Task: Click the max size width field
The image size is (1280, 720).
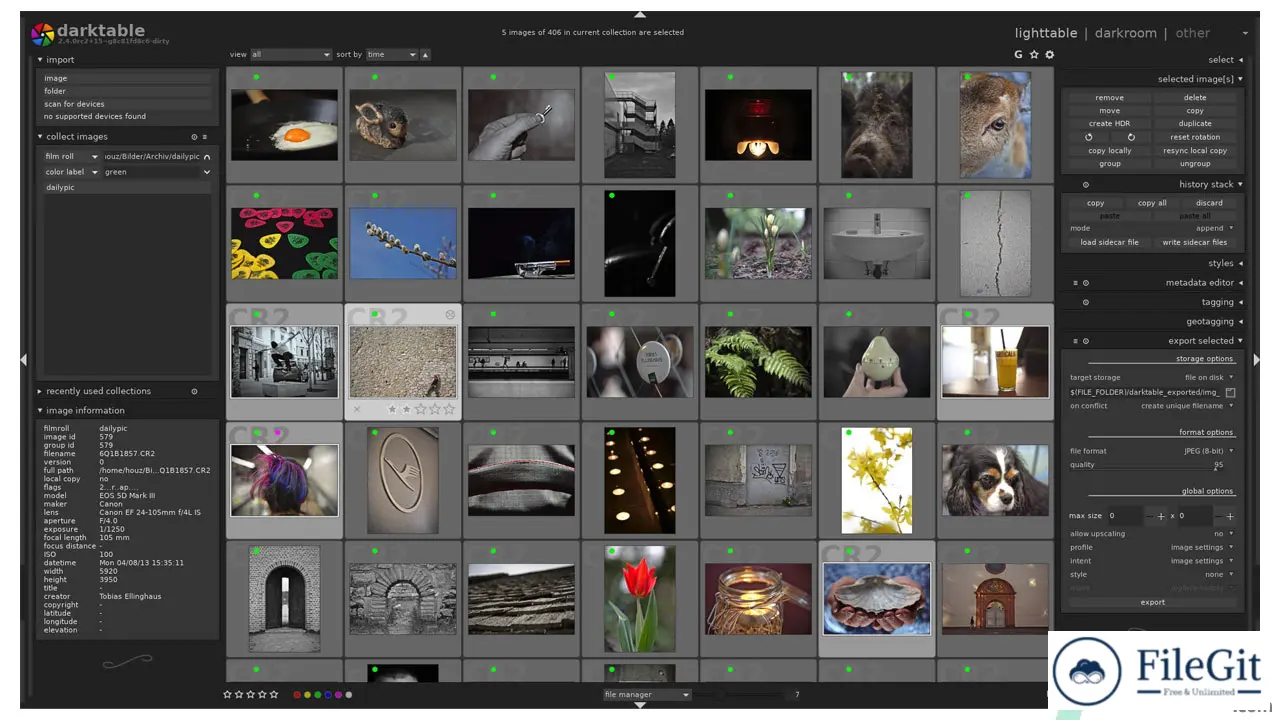Action: click(1126, 516)
